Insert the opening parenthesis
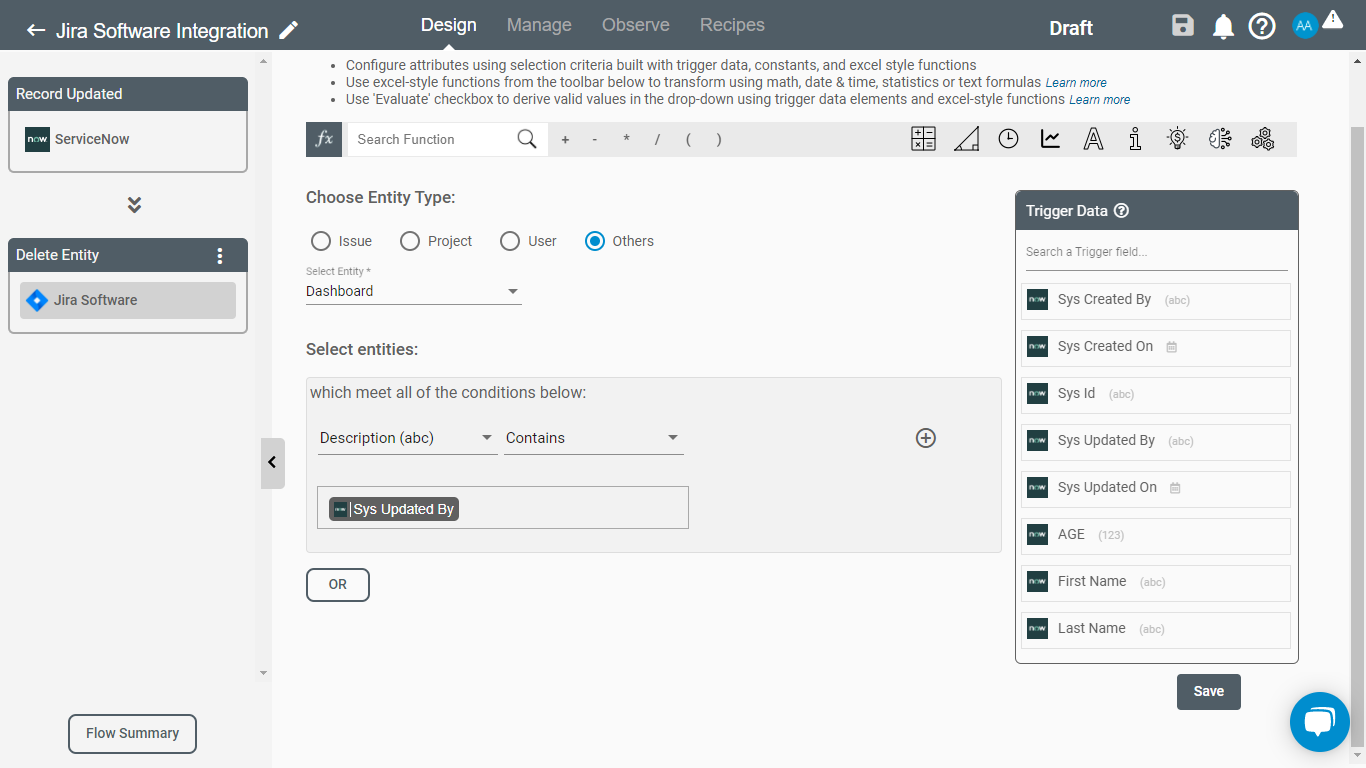This screenshot has height=768, width=1366. coord(688,140)
